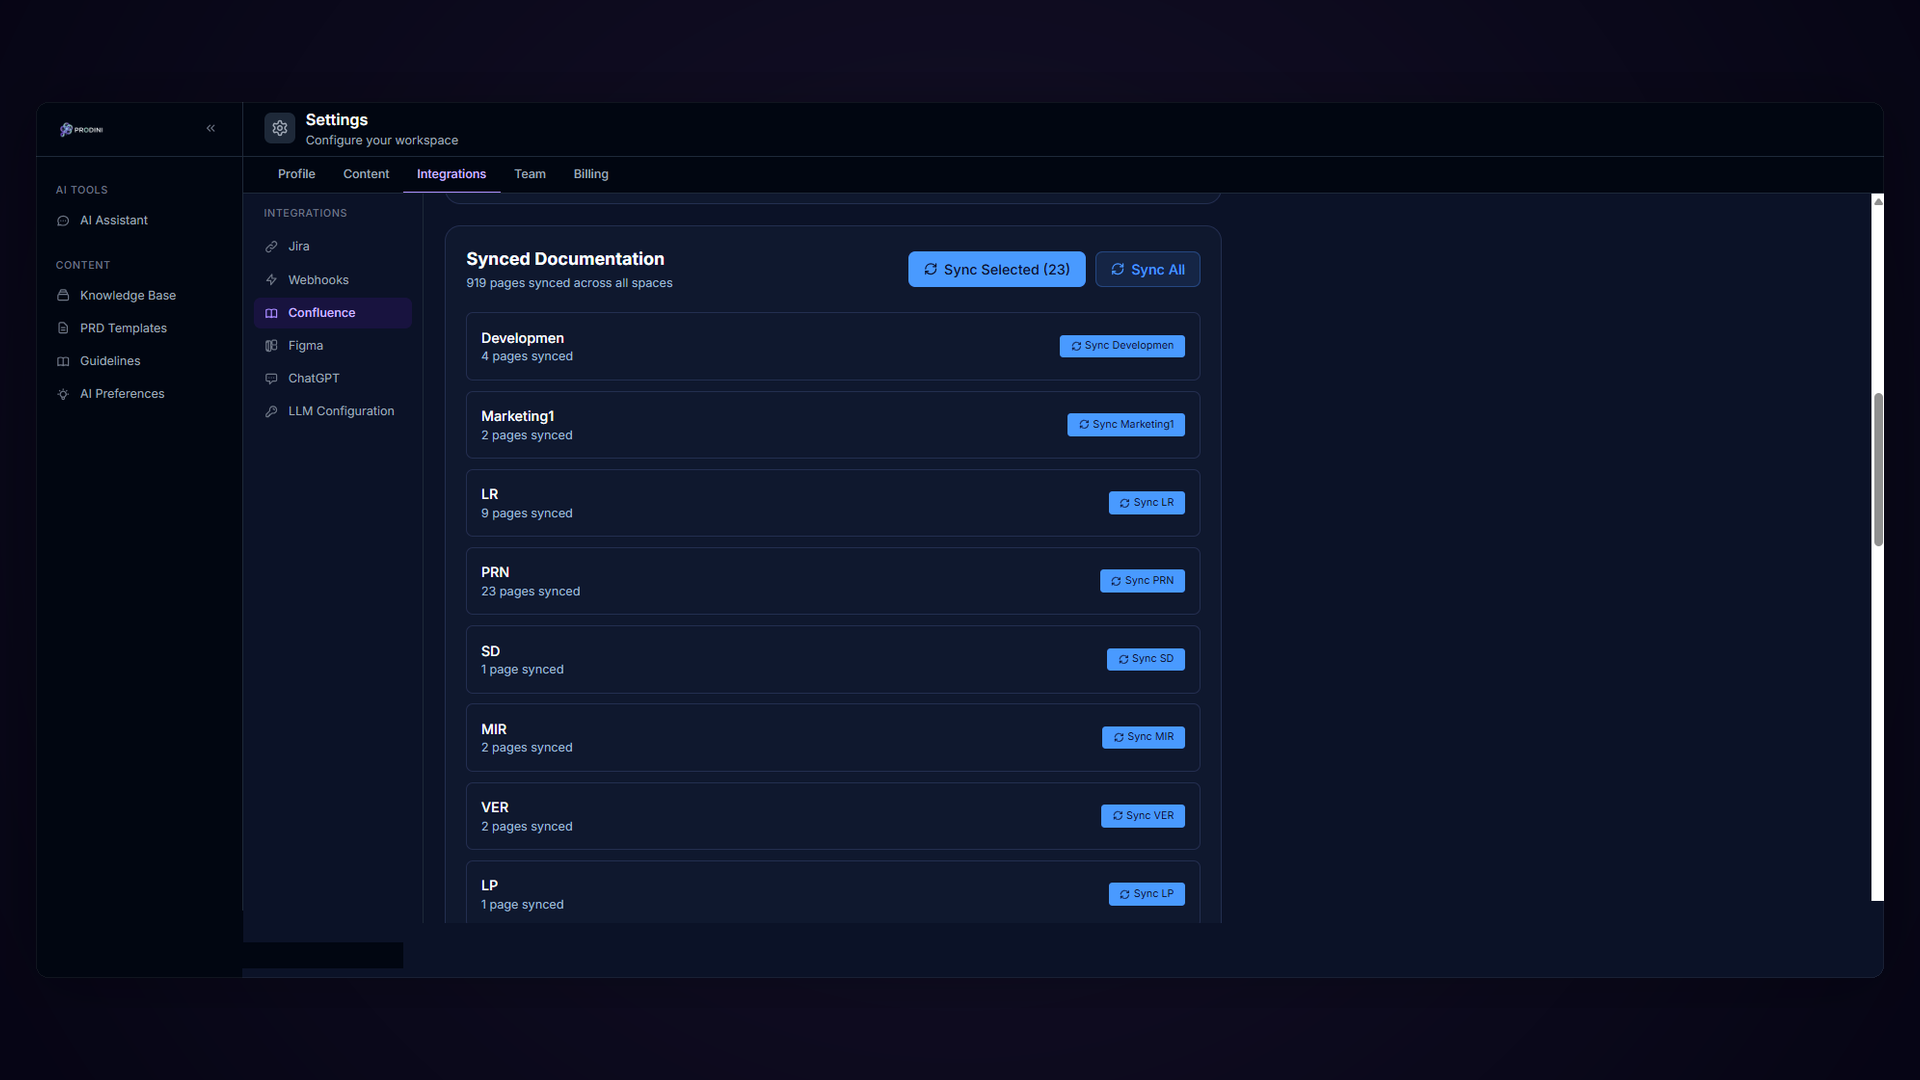Click the Settings gear icon in header
The height and width of the screenshot is (1080, 1920).
(280, 128)
